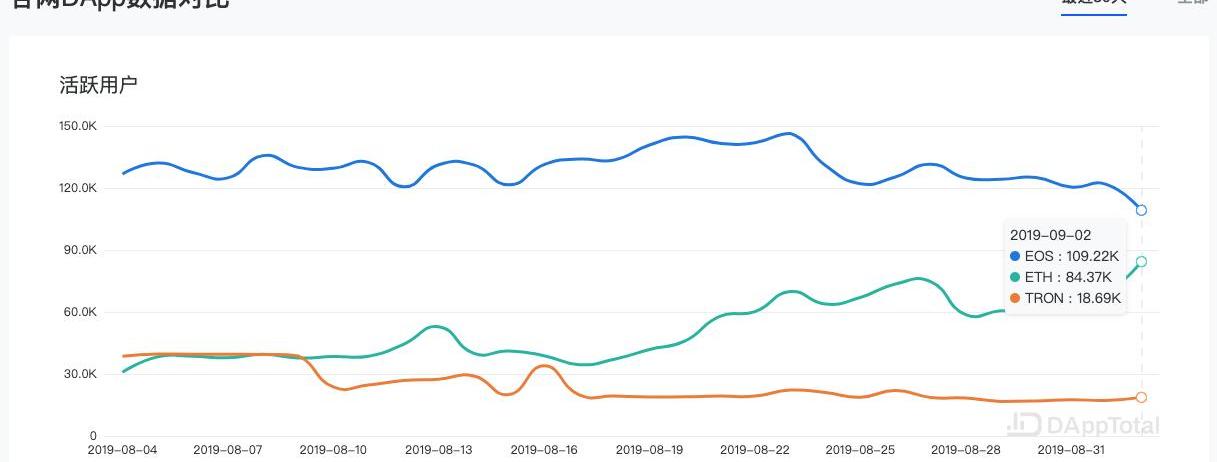Click the 2019-09-02 tooltip date header

point(1051,235)
